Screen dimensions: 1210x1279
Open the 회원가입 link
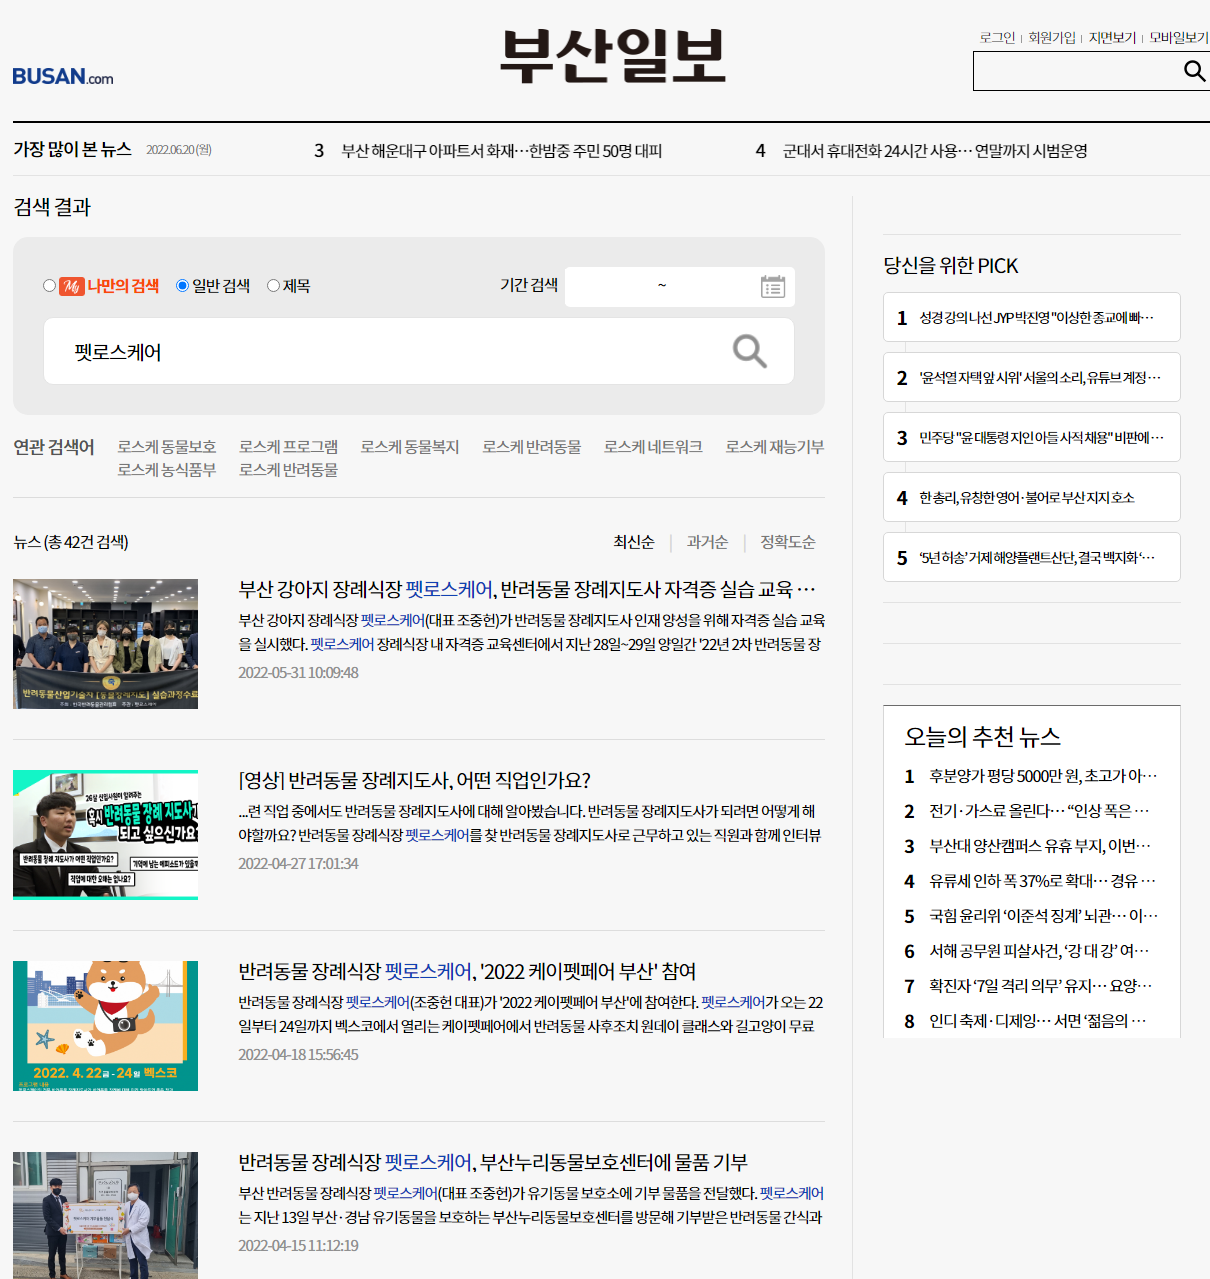[1052, 38]
